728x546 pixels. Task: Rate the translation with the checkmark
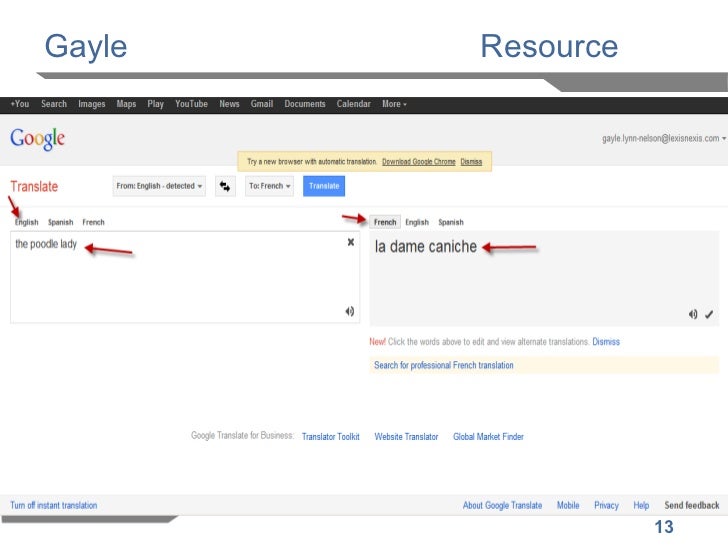(x=709, y=314)
